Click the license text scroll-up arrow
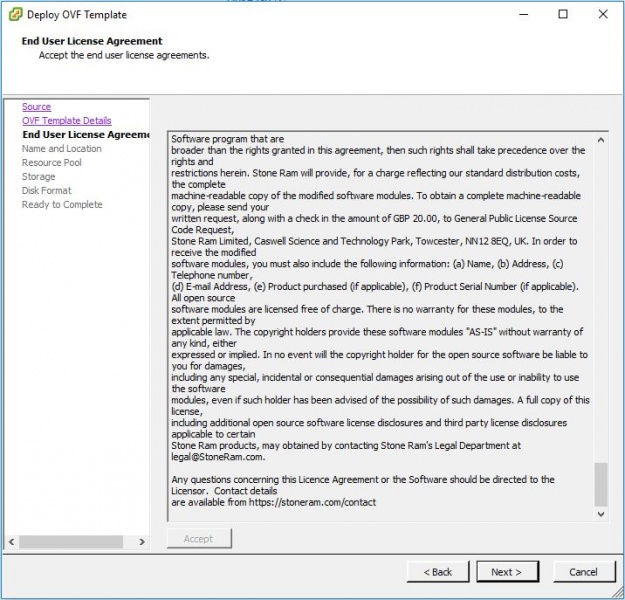 click(601, 140)
